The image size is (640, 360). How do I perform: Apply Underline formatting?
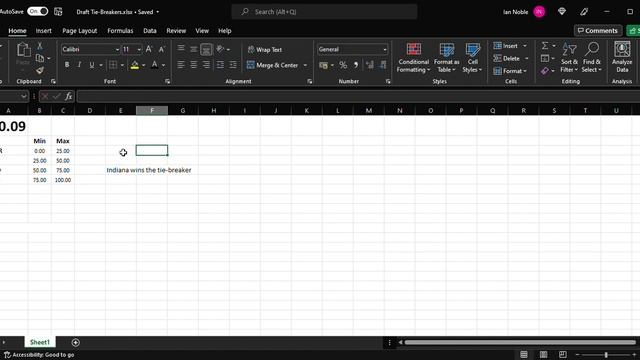click(x=92, y=65)
